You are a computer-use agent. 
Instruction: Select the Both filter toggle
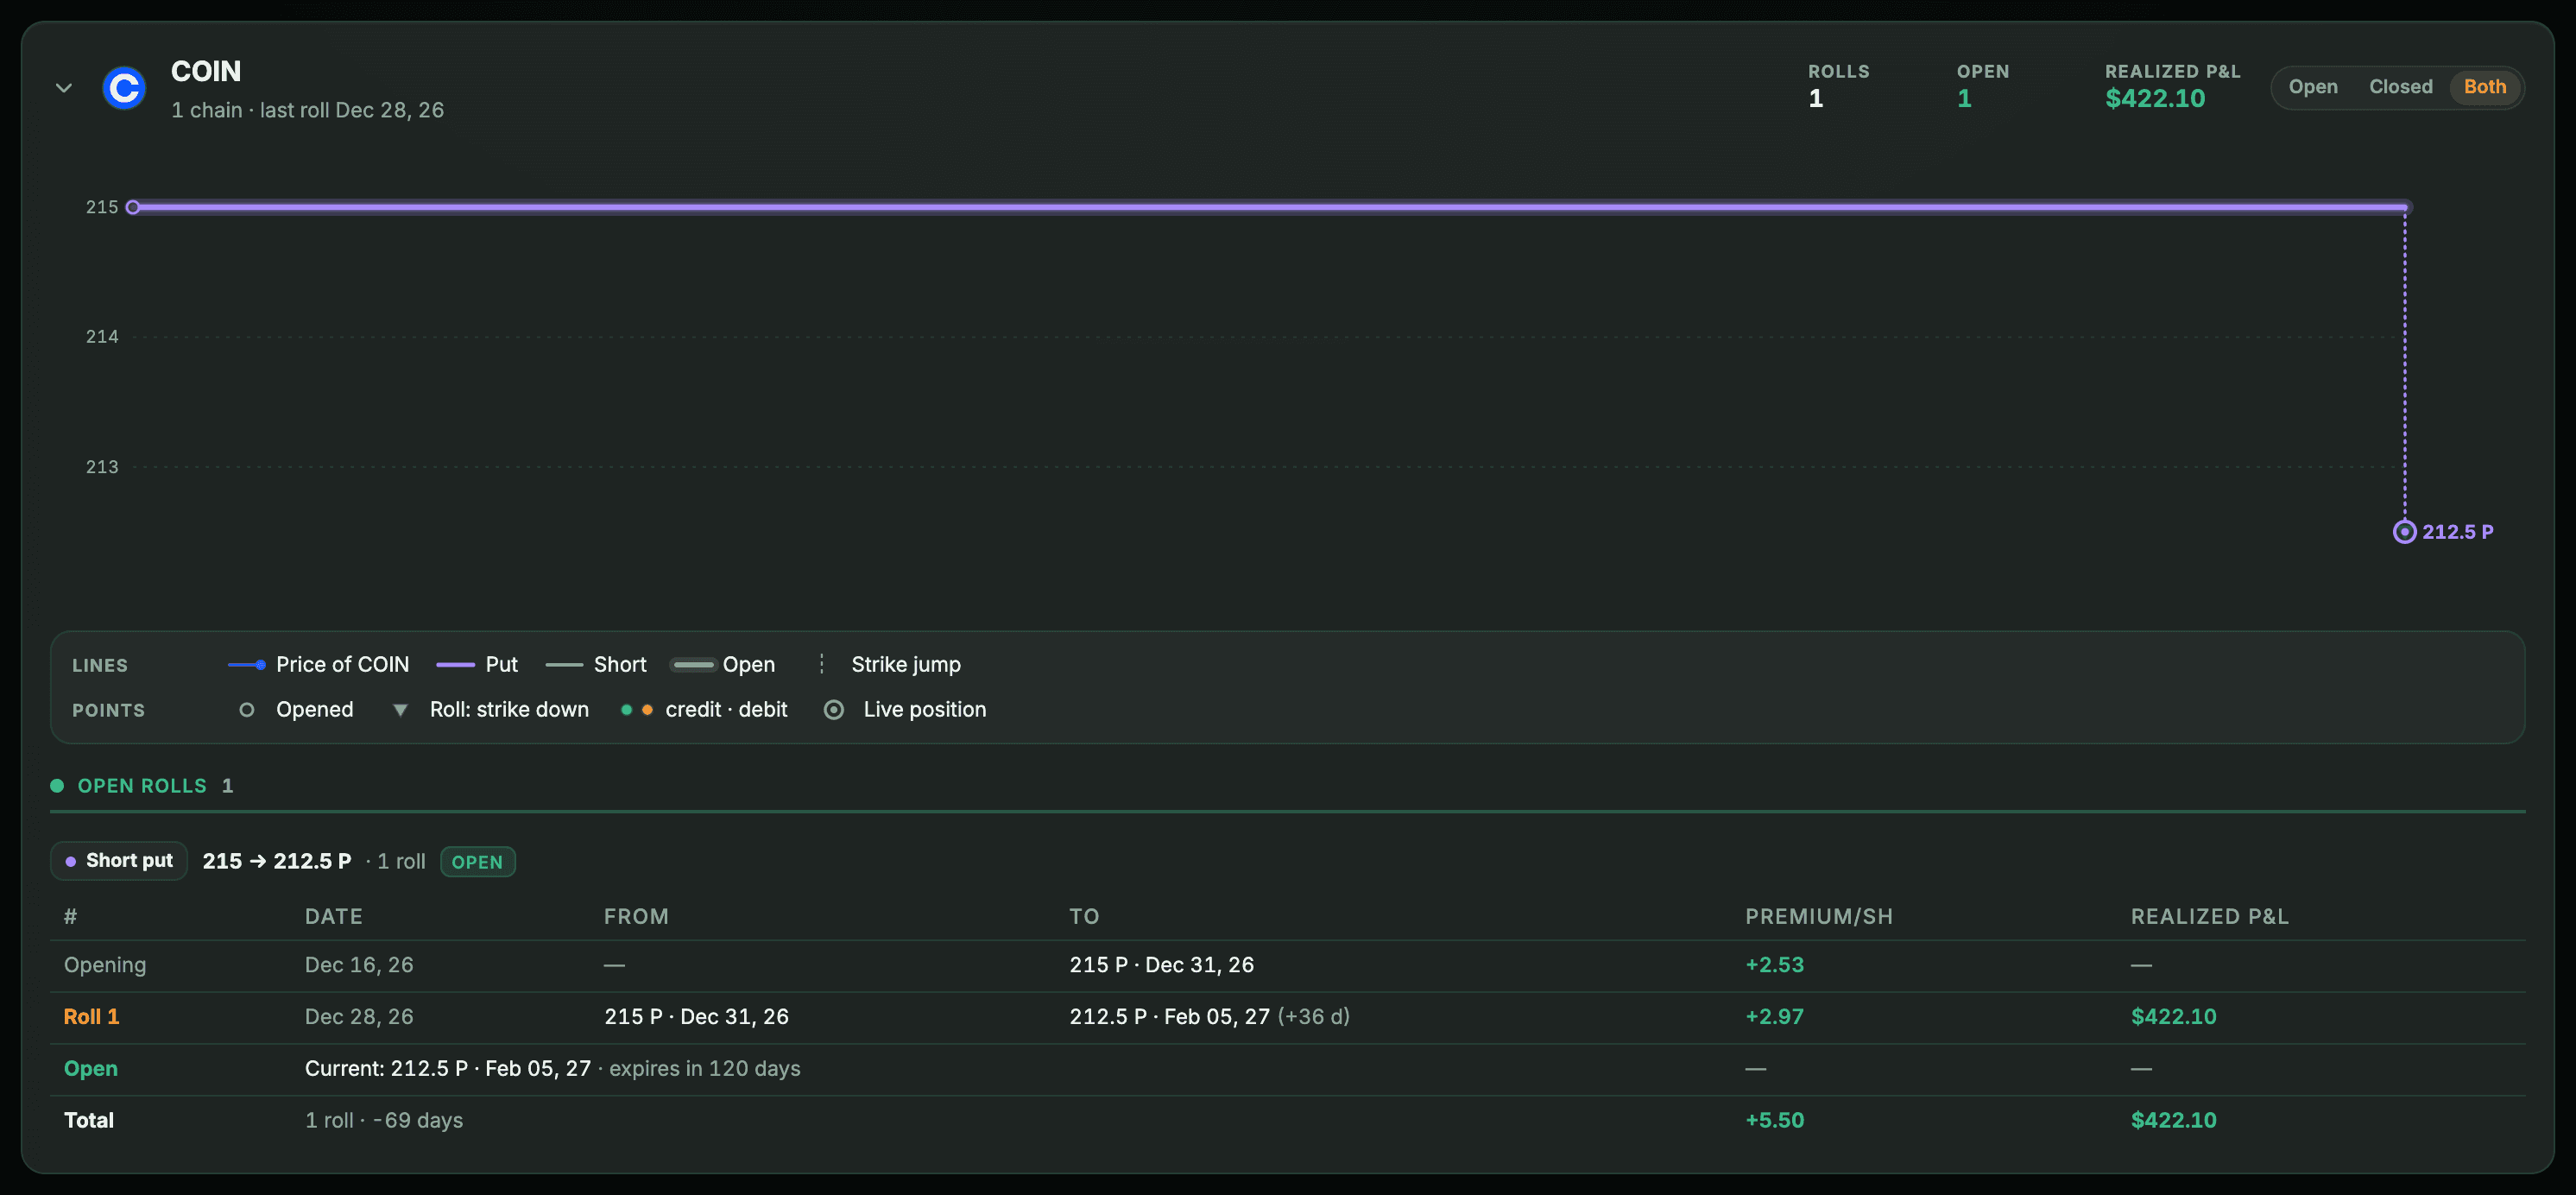[2484, 87]
